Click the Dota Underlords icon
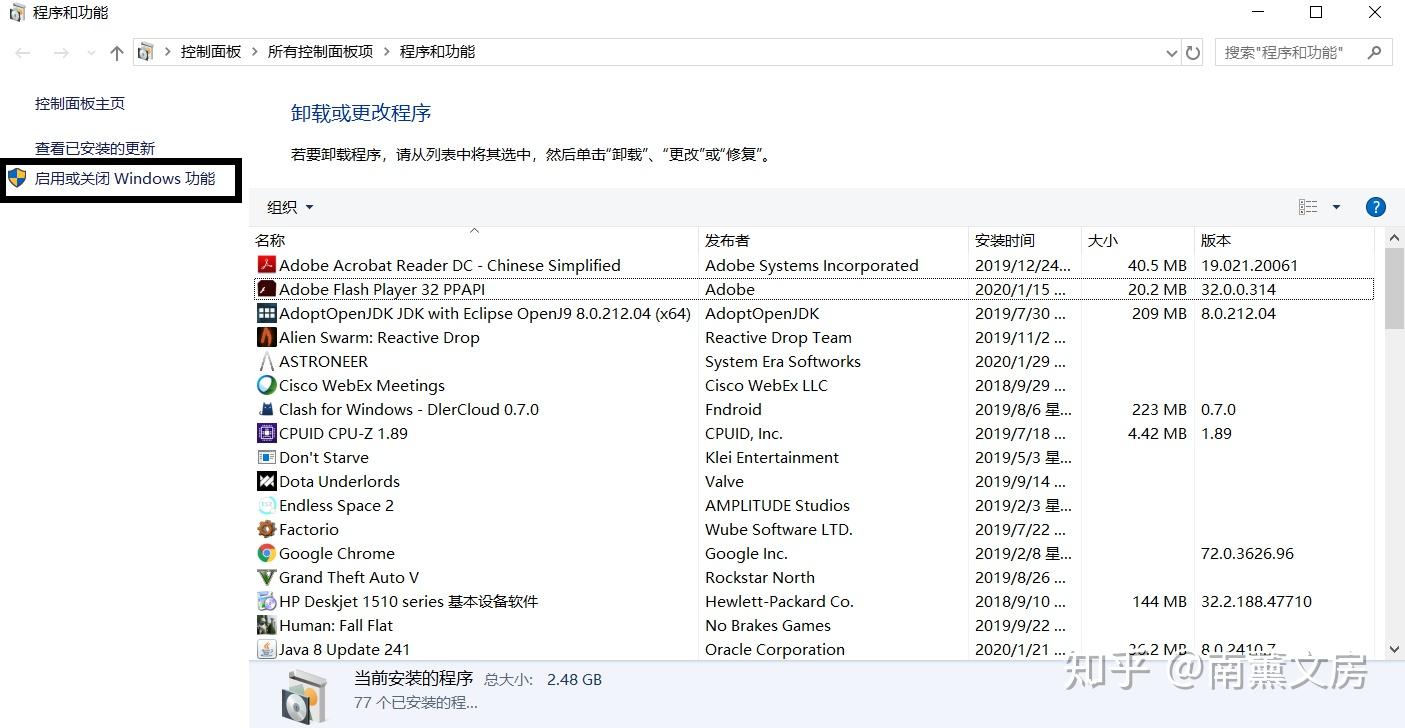The width and height of the screenshot is (1405, 728). click(266, 481)
